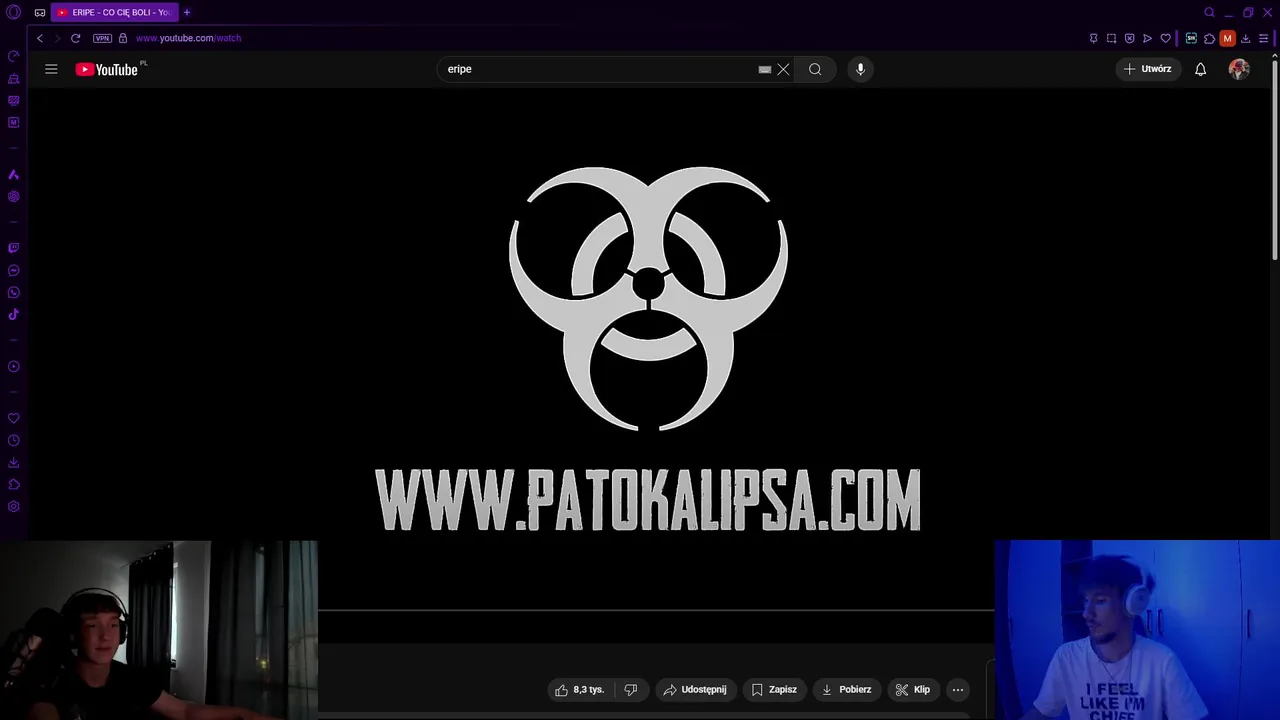Open the GX Corner gamepad icon
This screenshot has height=720, width=1280.
click(x=40, y=13)
